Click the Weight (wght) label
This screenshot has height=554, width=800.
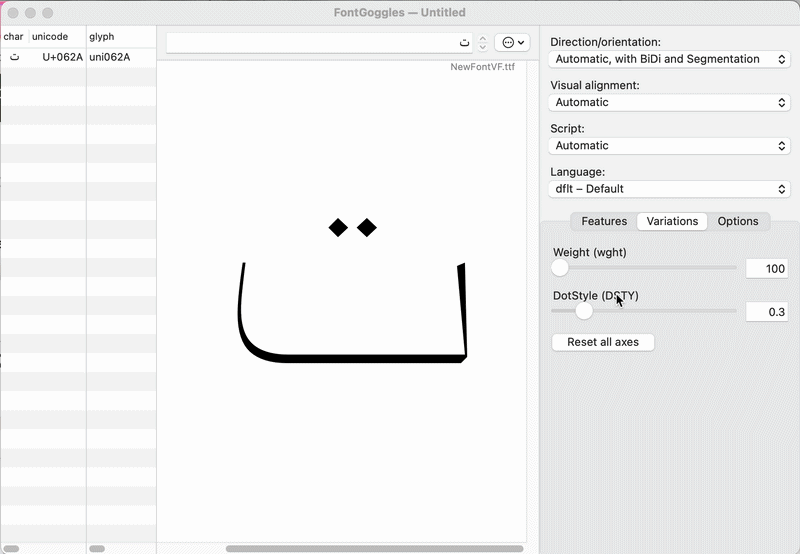[x=590, y=253]
